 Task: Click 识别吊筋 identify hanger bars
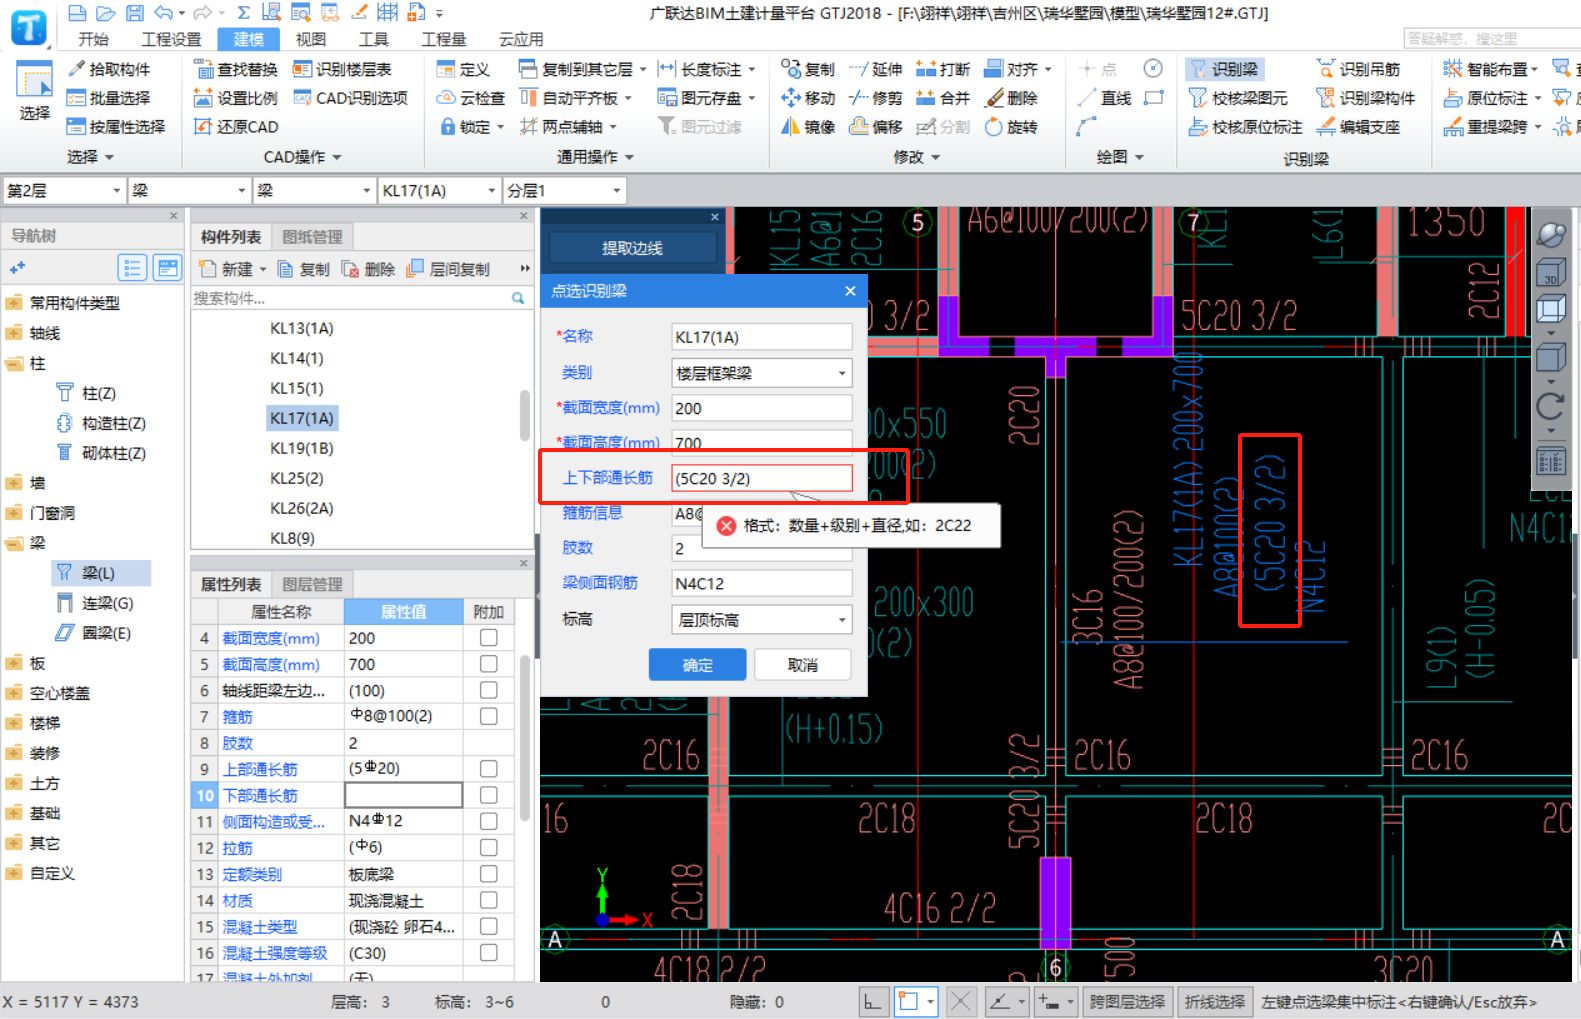point(1358,69)
